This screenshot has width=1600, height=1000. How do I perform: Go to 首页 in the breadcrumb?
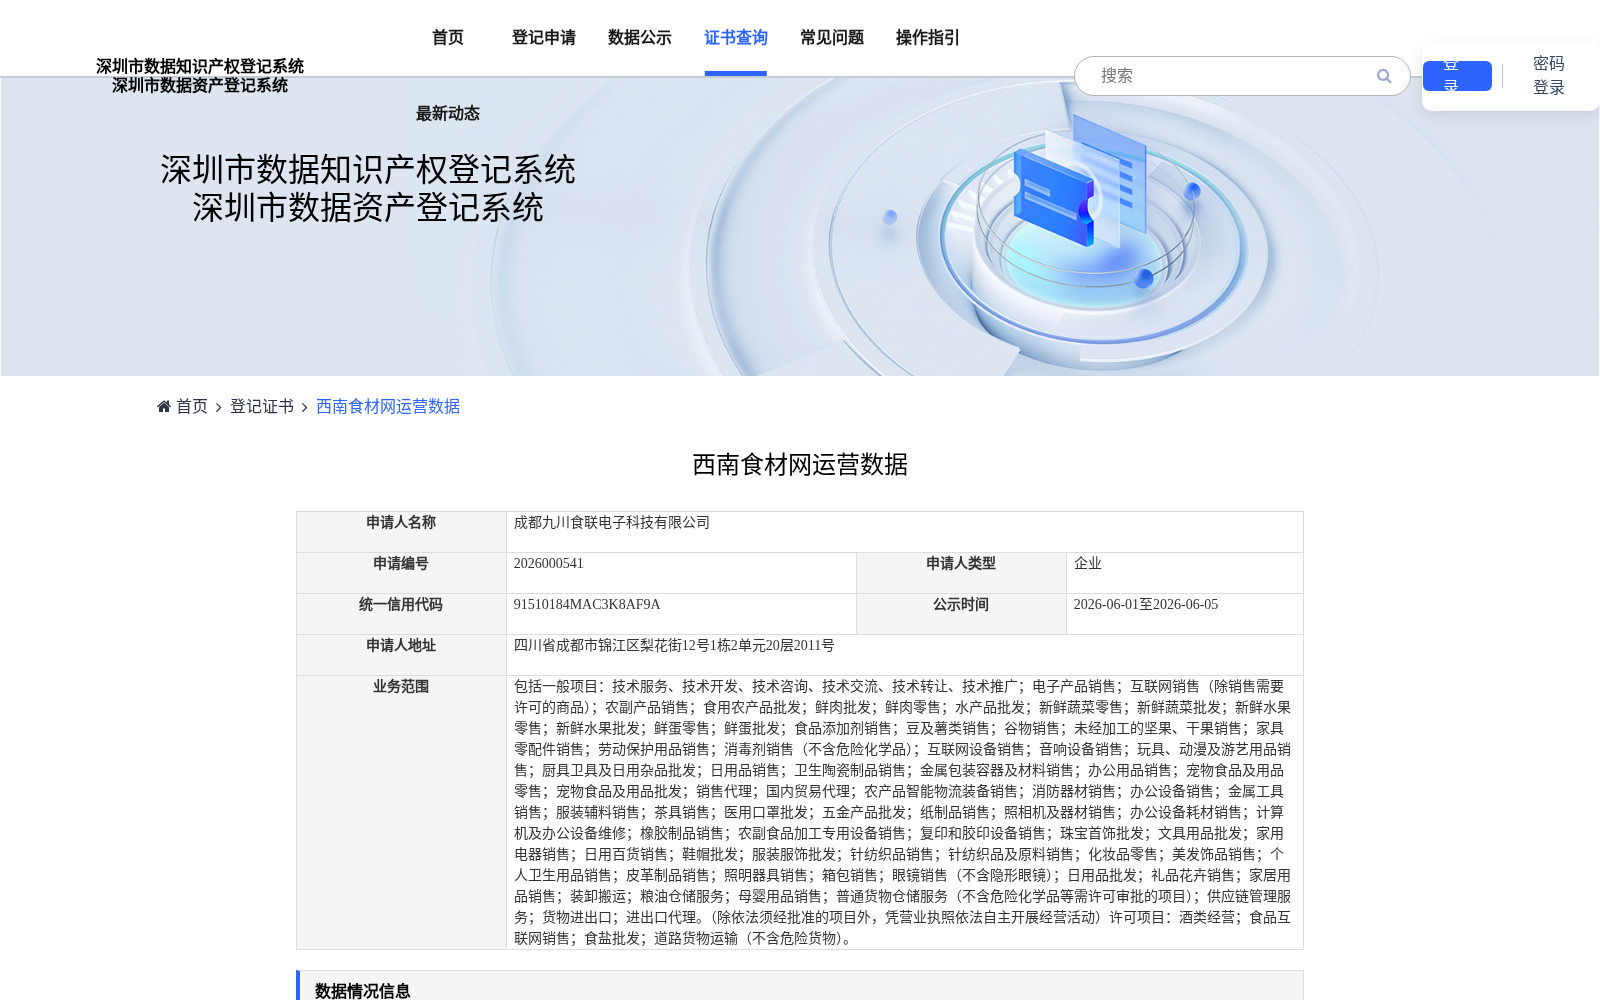192,406
